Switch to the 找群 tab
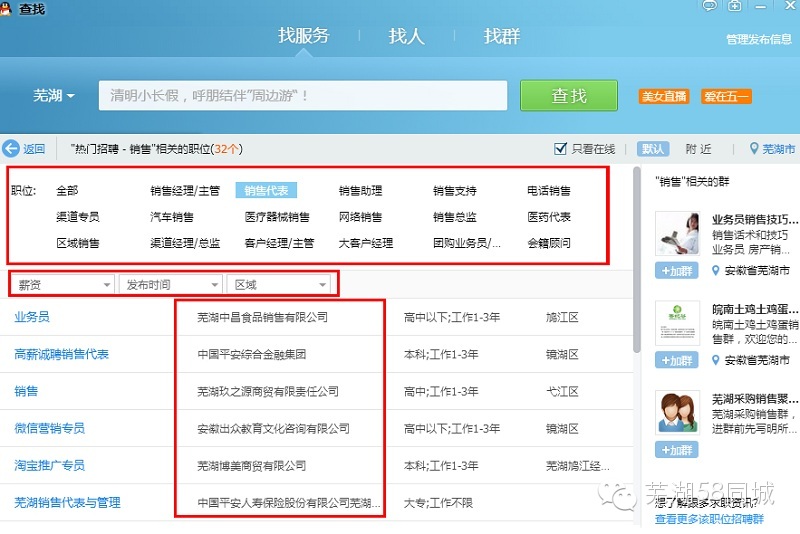 502,37
